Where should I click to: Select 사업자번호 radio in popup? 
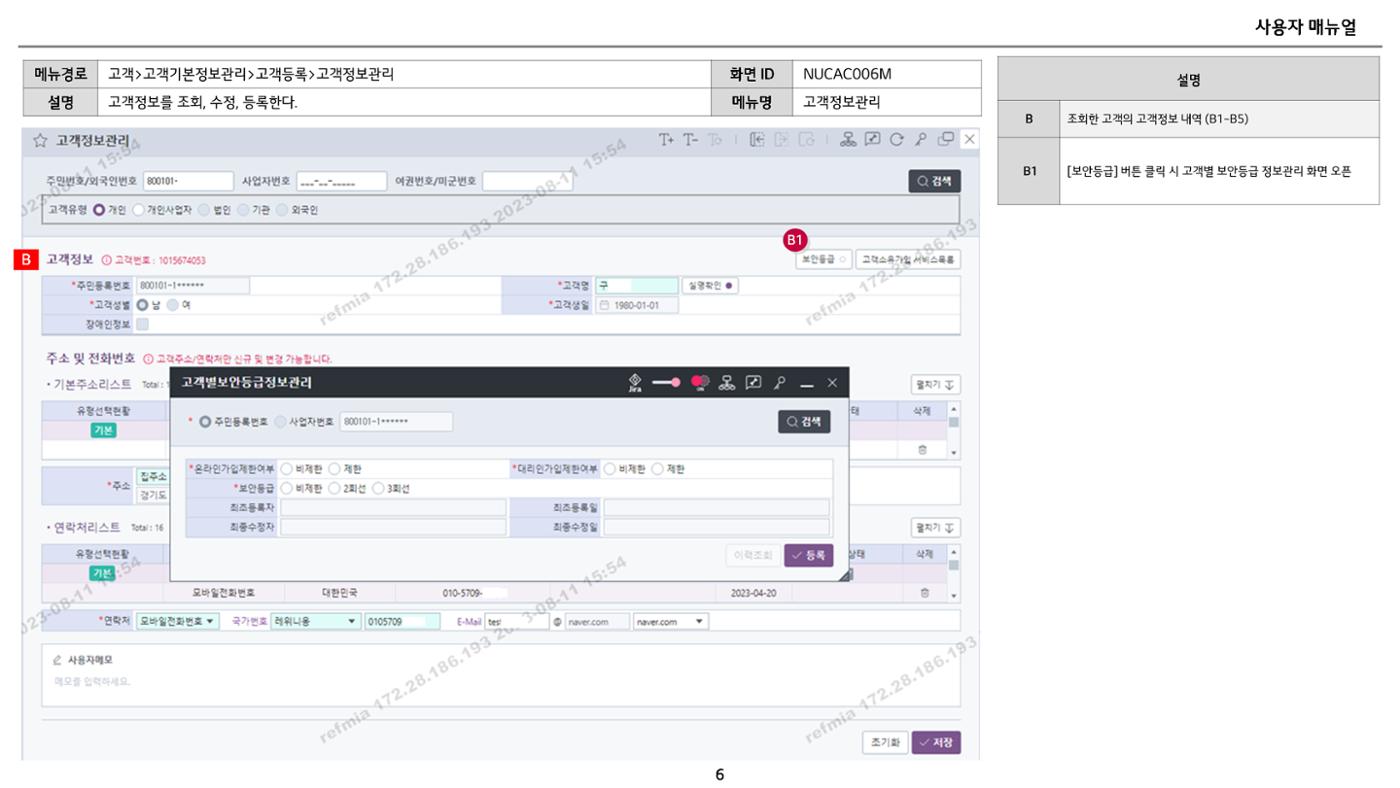280,422
